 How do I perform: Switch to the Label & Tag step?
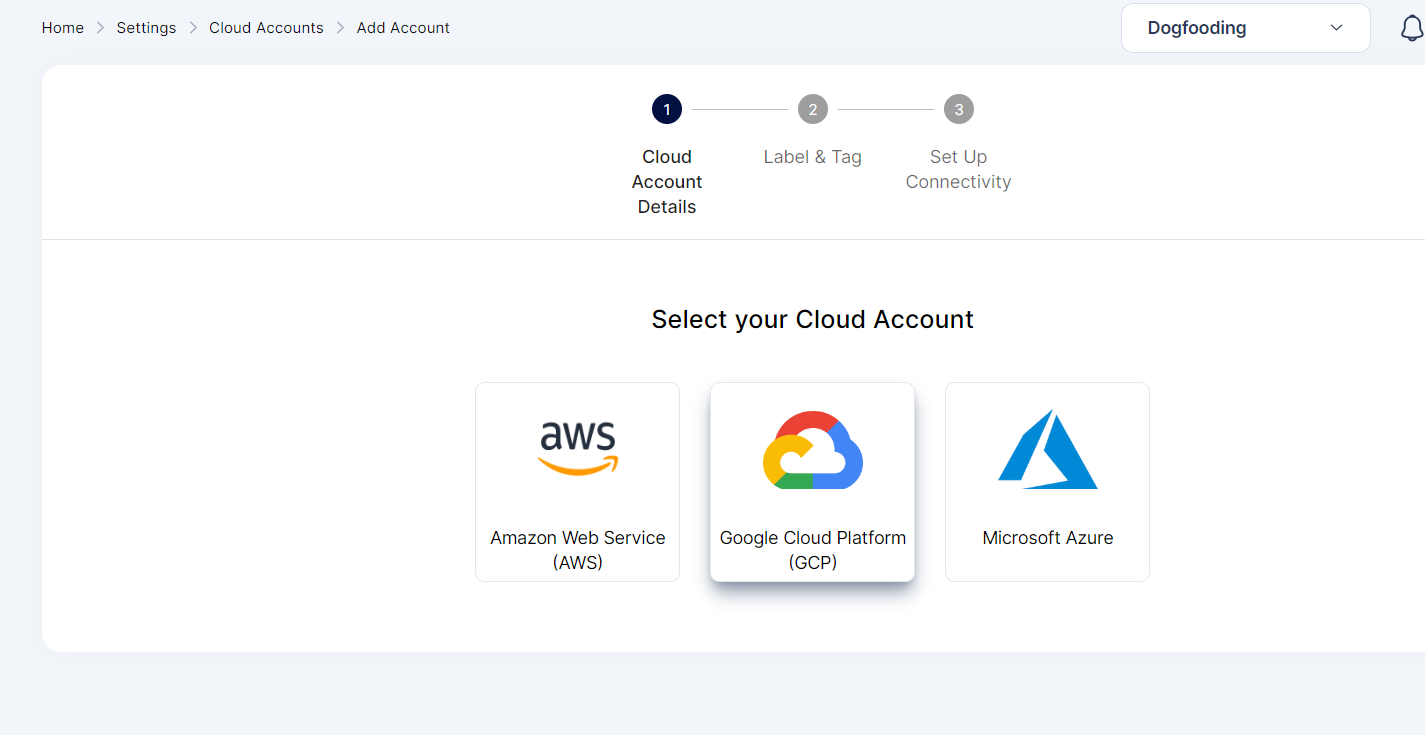[x=812, y=157]
